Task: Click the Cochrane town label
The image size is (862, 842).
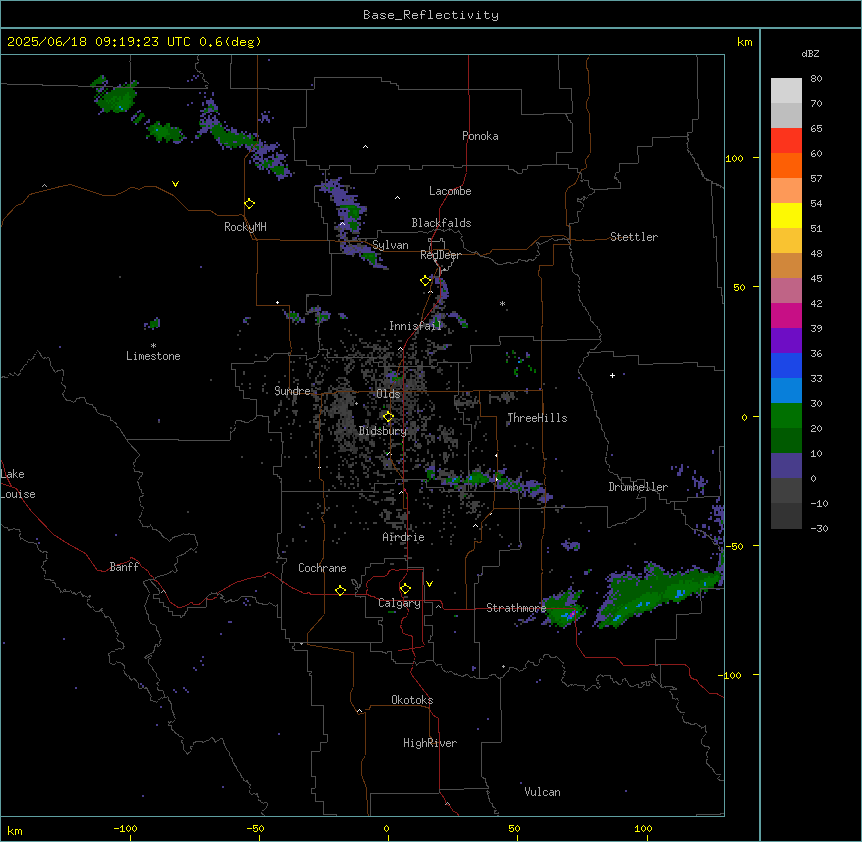Action: point(322,568)
